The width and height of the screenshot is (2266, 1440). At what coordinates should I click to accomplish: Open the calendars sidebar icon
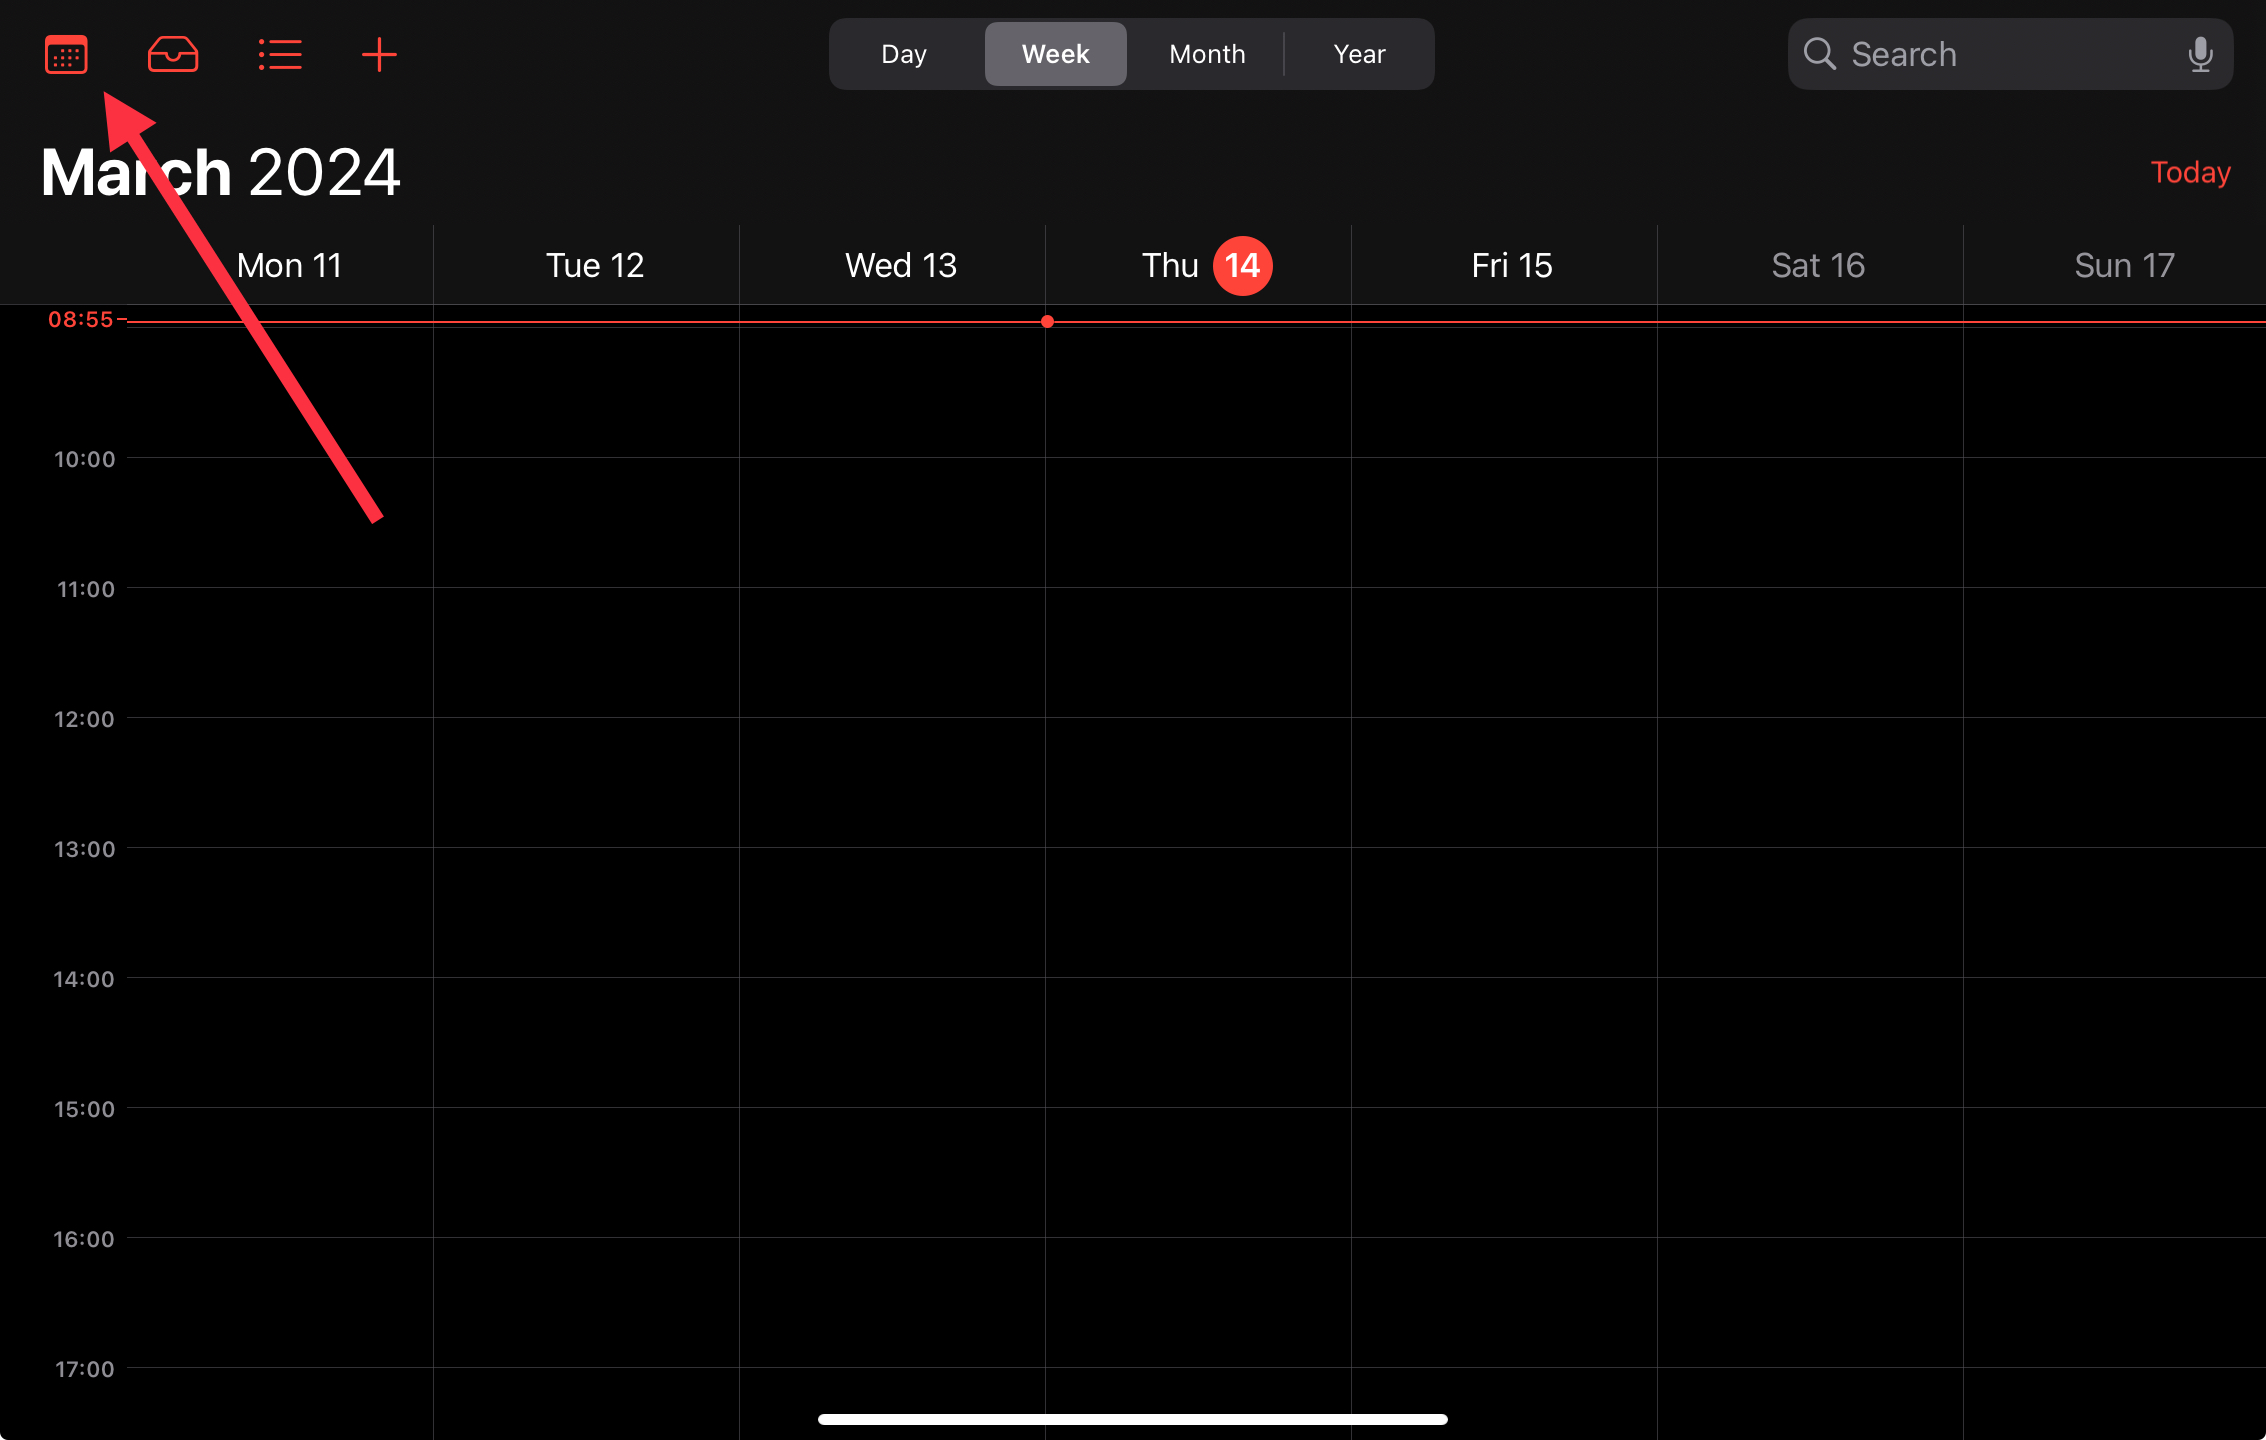[66, 54]
